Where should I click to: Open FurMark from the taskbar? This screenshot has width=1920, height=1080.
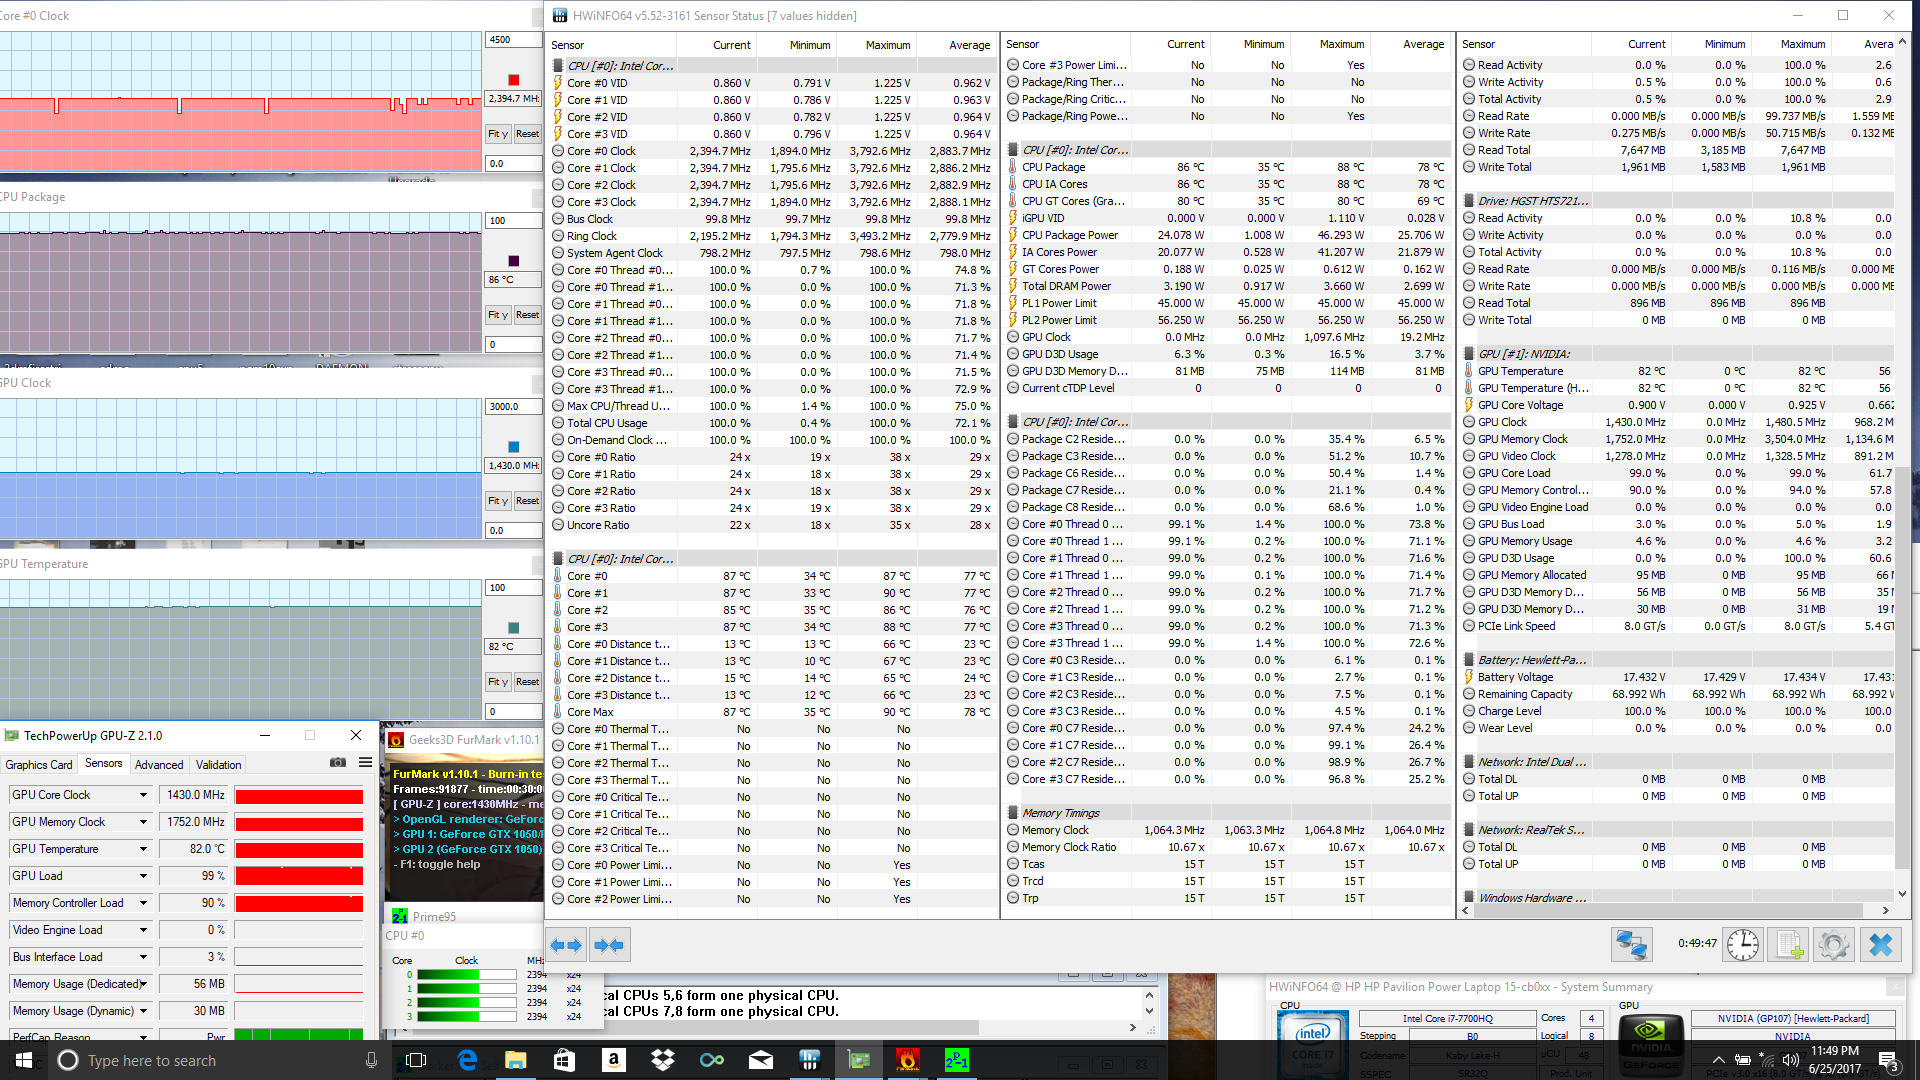pos(907,1060)
